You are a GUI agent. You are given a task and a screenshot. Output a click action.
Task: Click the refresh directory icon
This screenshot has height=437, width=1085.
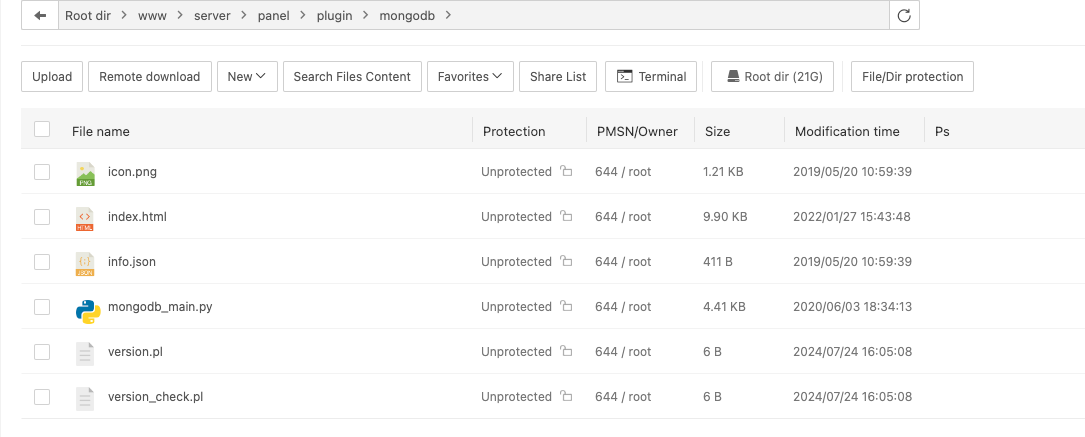pyautogui.click(x=904, y=16)
